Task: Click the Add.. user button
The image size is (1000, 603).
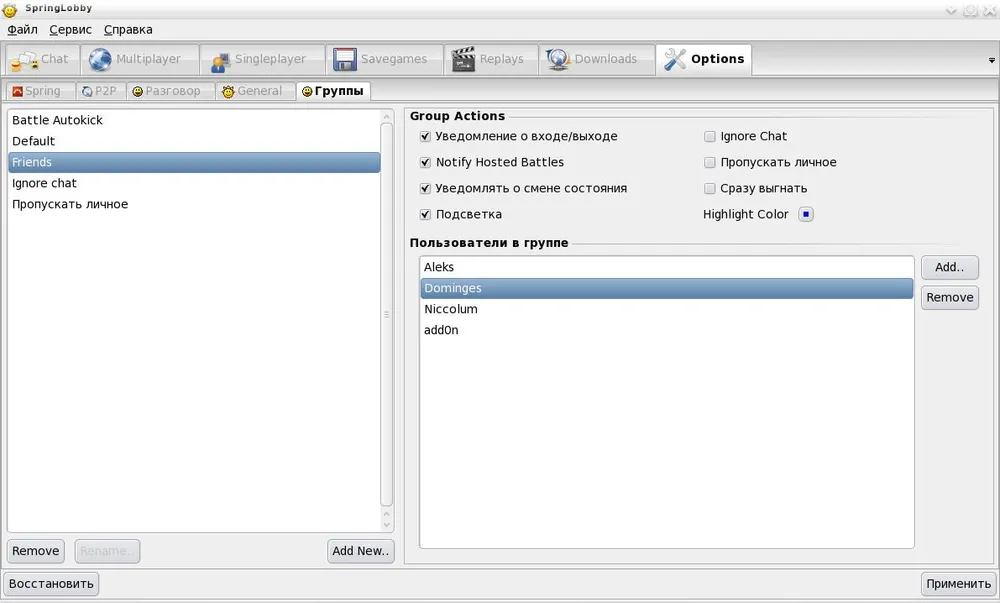Action: (949, 267)
